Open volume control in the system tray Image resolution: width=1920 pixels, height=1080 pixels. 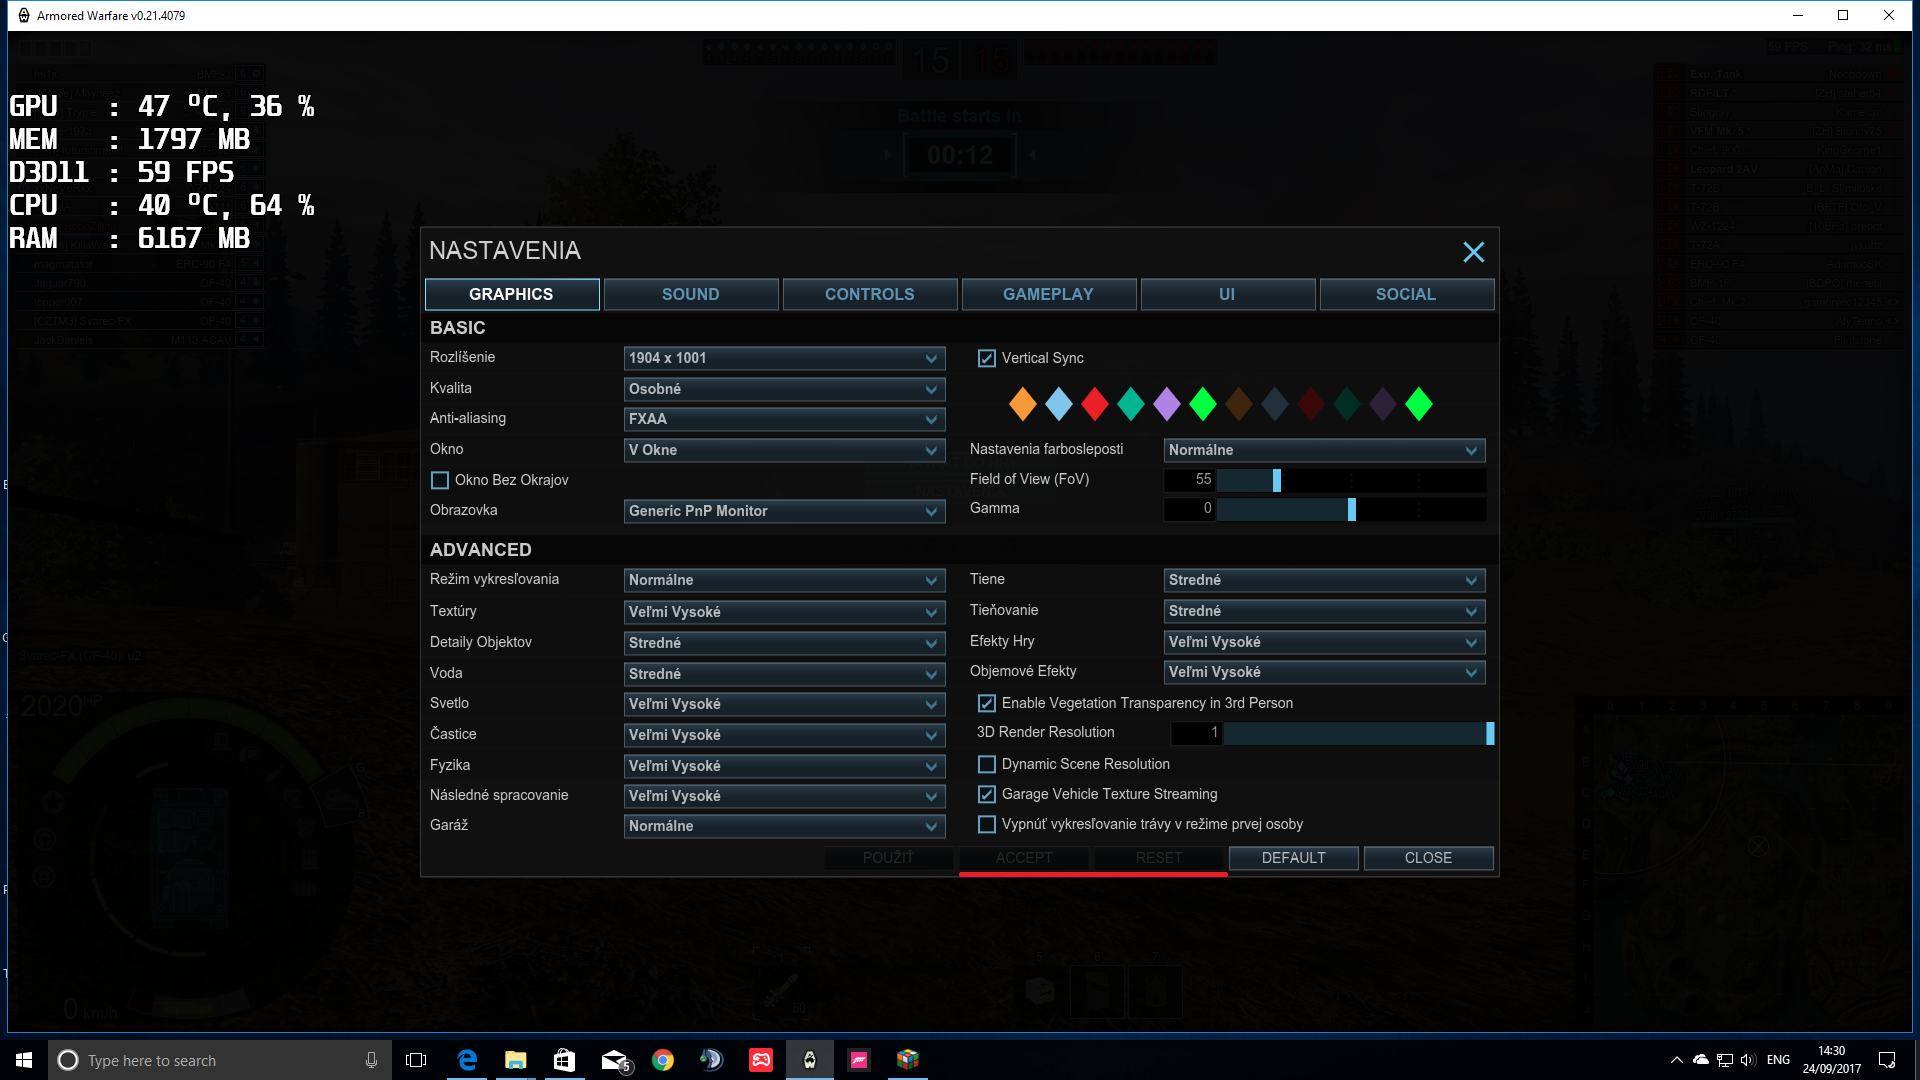pyautogui.click(x=1748, y=1060)
